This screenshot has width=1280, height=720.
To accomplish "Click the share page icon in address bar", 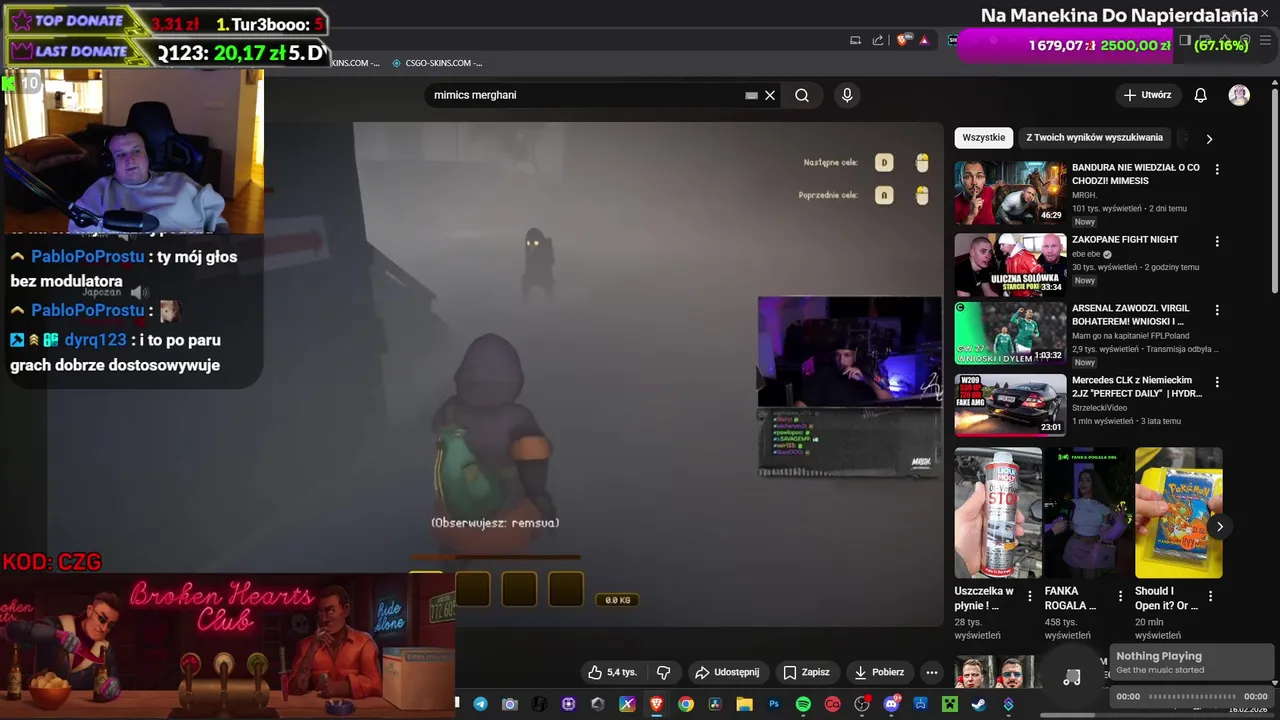I will [878, 40].
